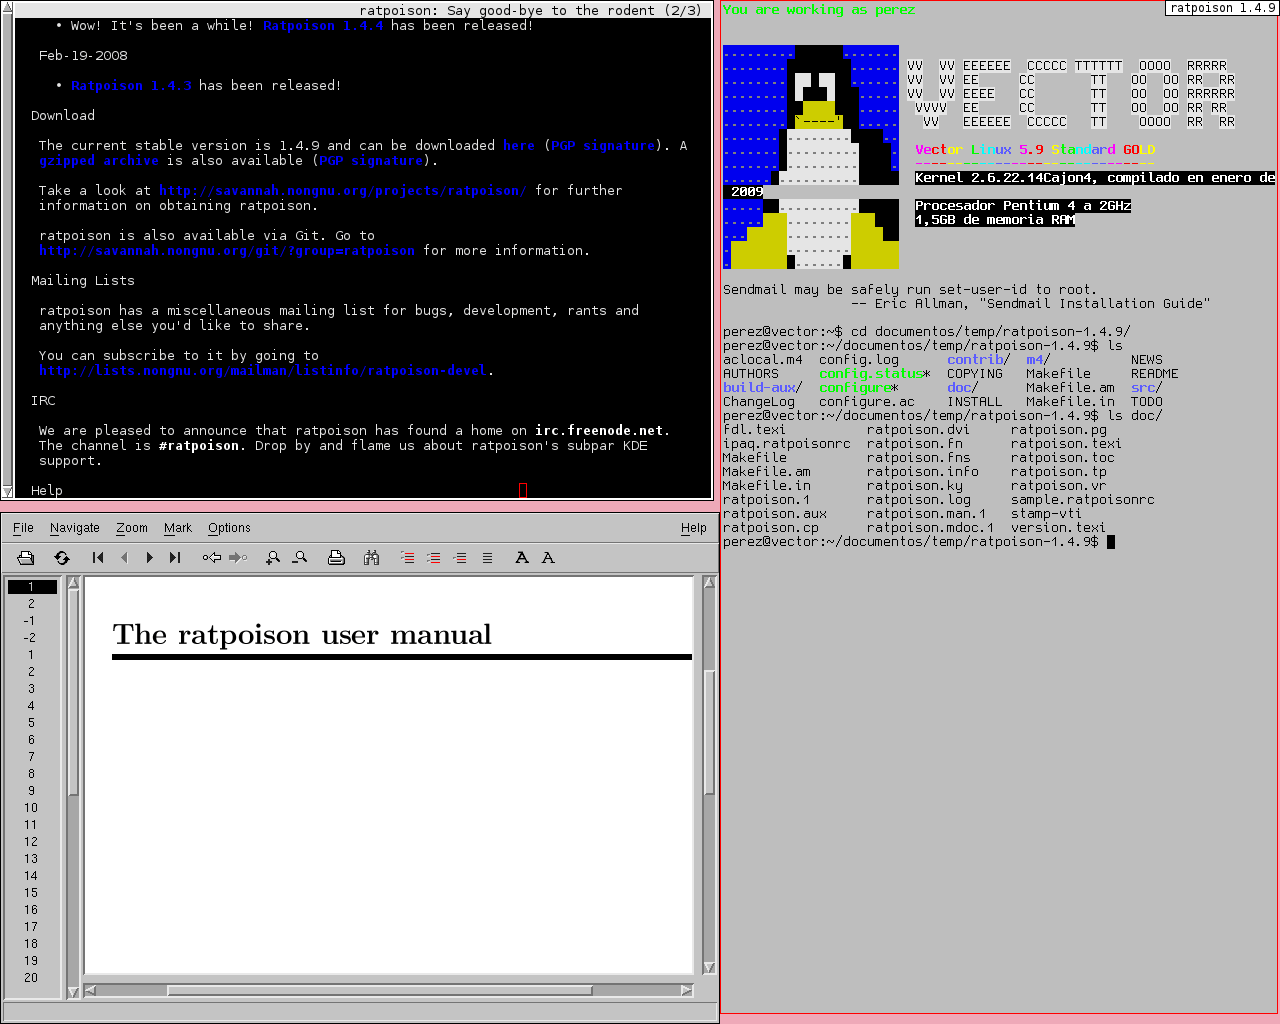Follow the 'Ratpoison 1.4.4' release link
This screenshot has width=1280, height=1024.
pos(323,26)
